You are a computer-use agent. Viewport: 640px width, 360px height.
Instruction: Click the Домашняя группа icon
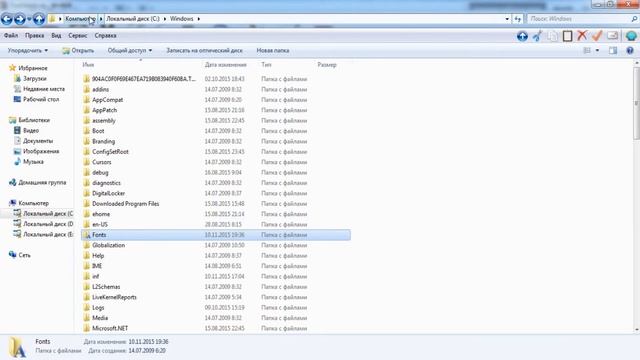[x=13, y=182]
